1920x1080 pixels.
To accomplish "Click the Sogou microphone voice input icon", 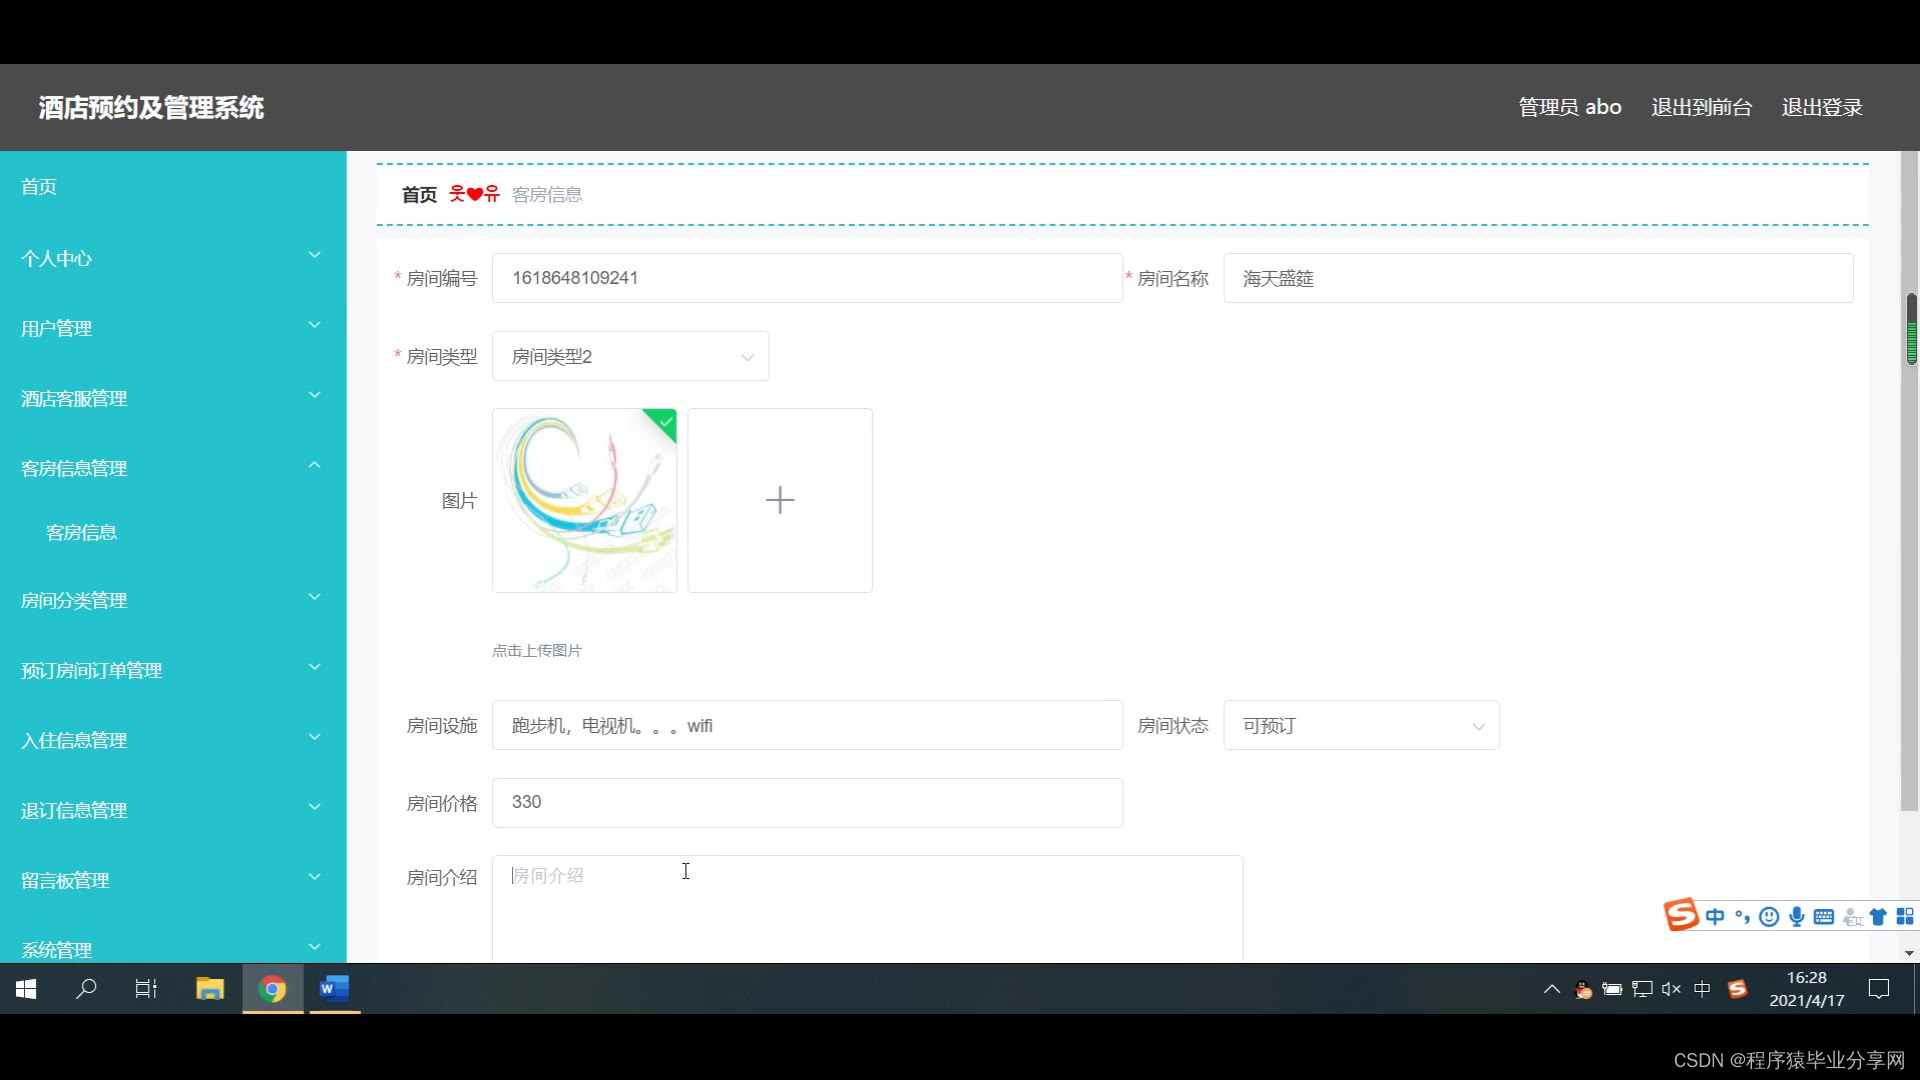I will coord(1797,917).
